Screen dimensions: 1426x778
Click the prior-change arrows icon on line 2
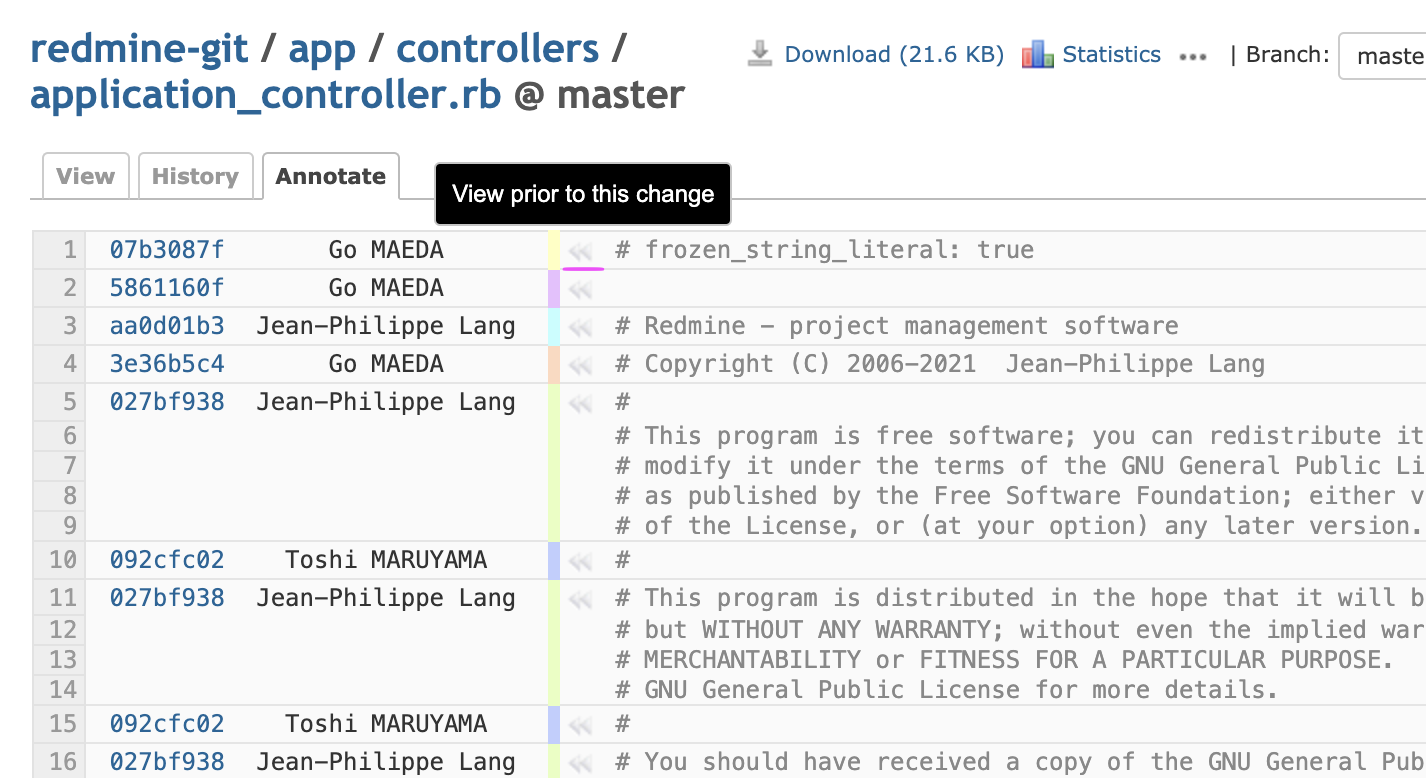click(x=581, y=289)
